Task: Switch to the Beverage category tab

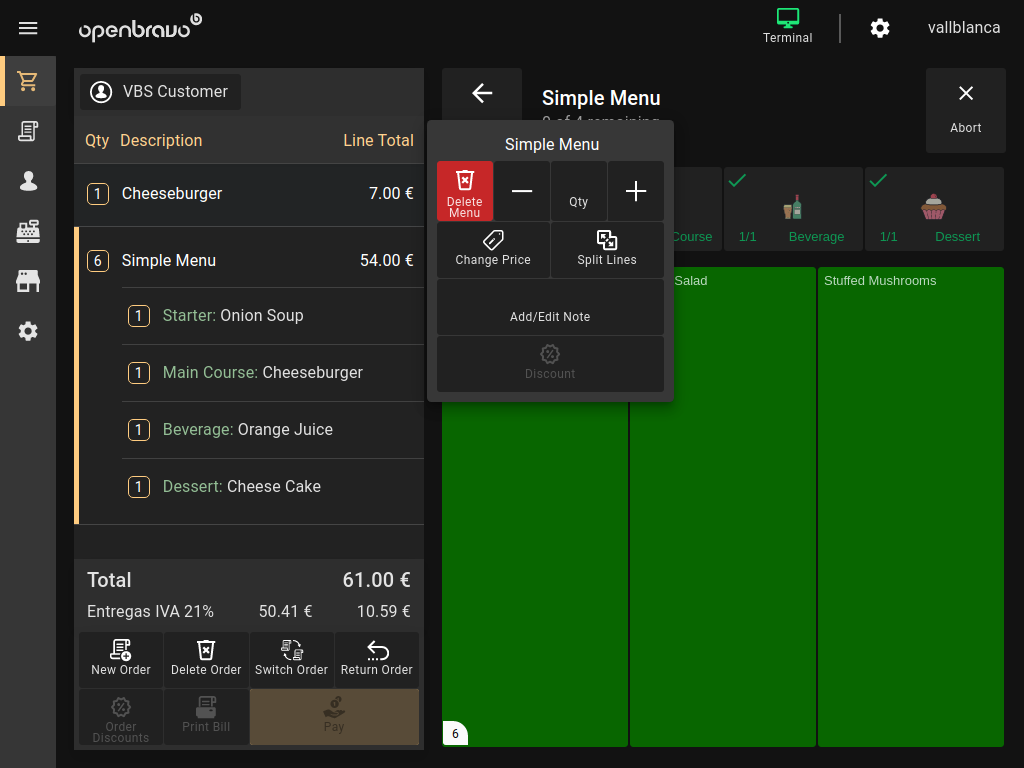Action: [x=793, y=208]
